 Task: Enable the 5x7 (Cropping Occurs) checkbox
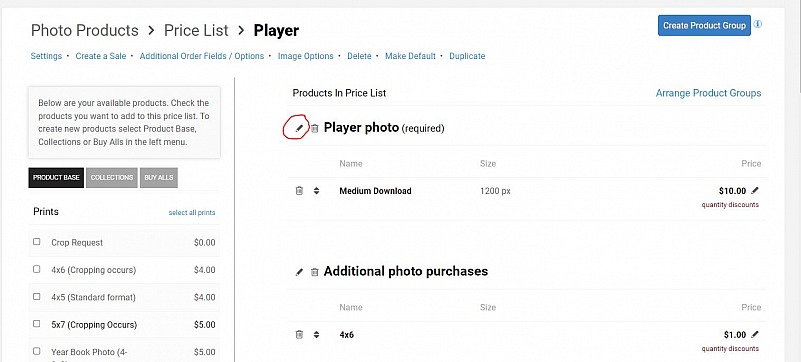tap(36, 324)
